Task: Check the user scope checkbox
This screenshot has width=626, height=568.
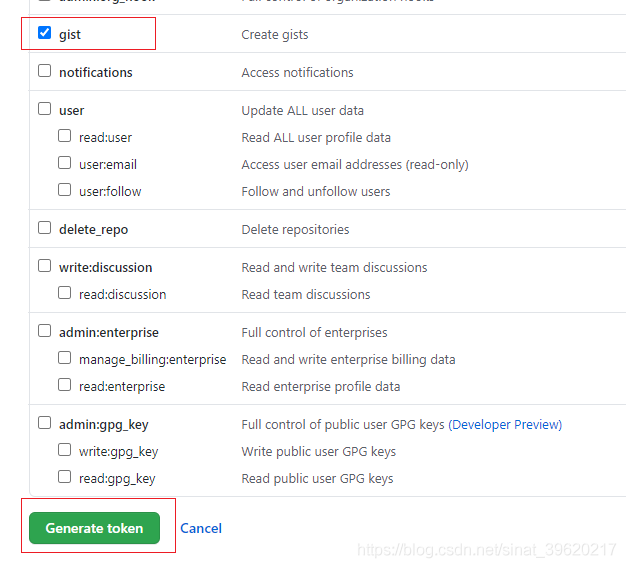Action: 44,109
